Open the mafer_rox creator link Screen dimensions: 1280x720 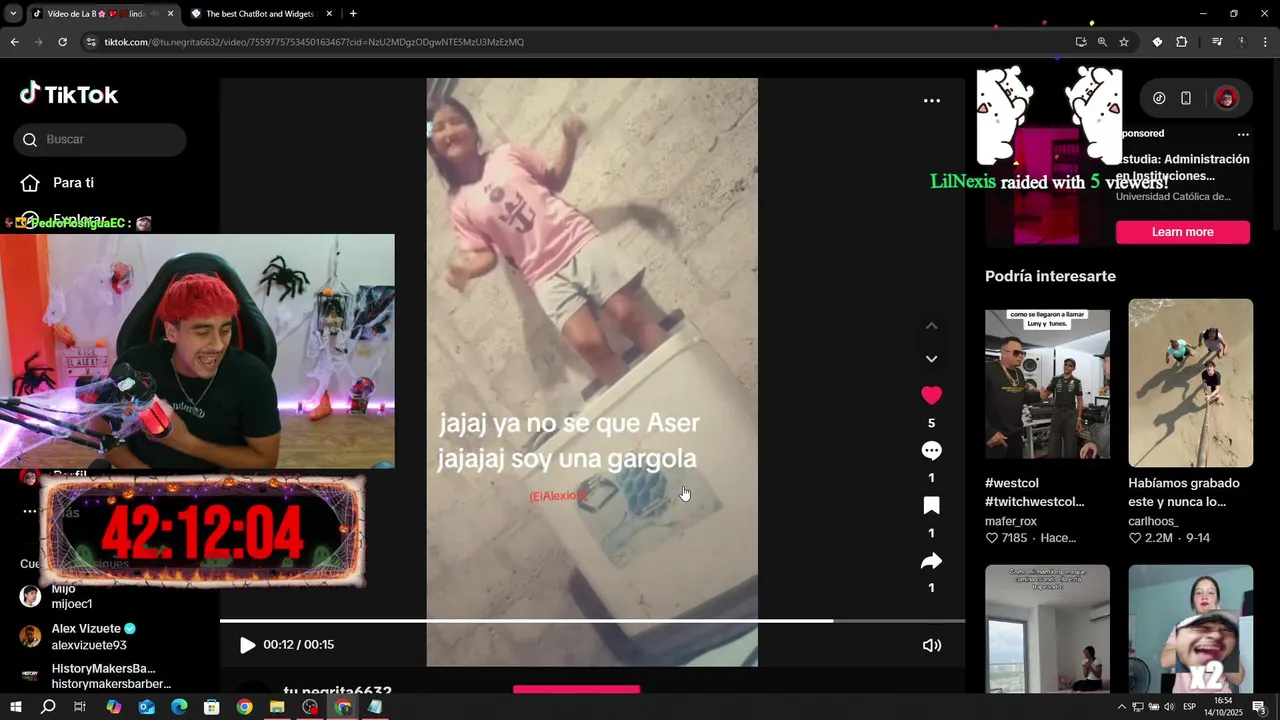1011,521
